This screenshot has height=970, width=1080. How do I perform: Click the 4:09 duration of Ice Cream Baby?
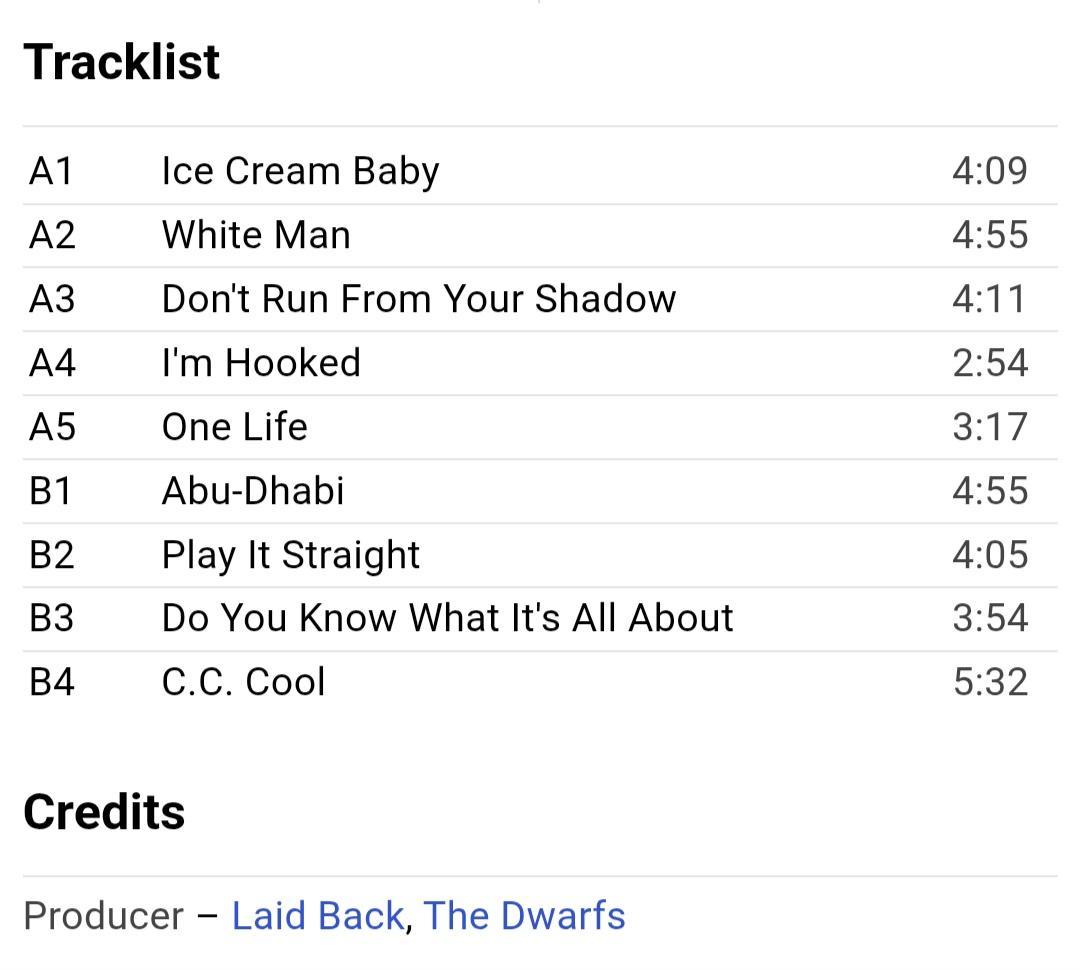pos(989,171)
